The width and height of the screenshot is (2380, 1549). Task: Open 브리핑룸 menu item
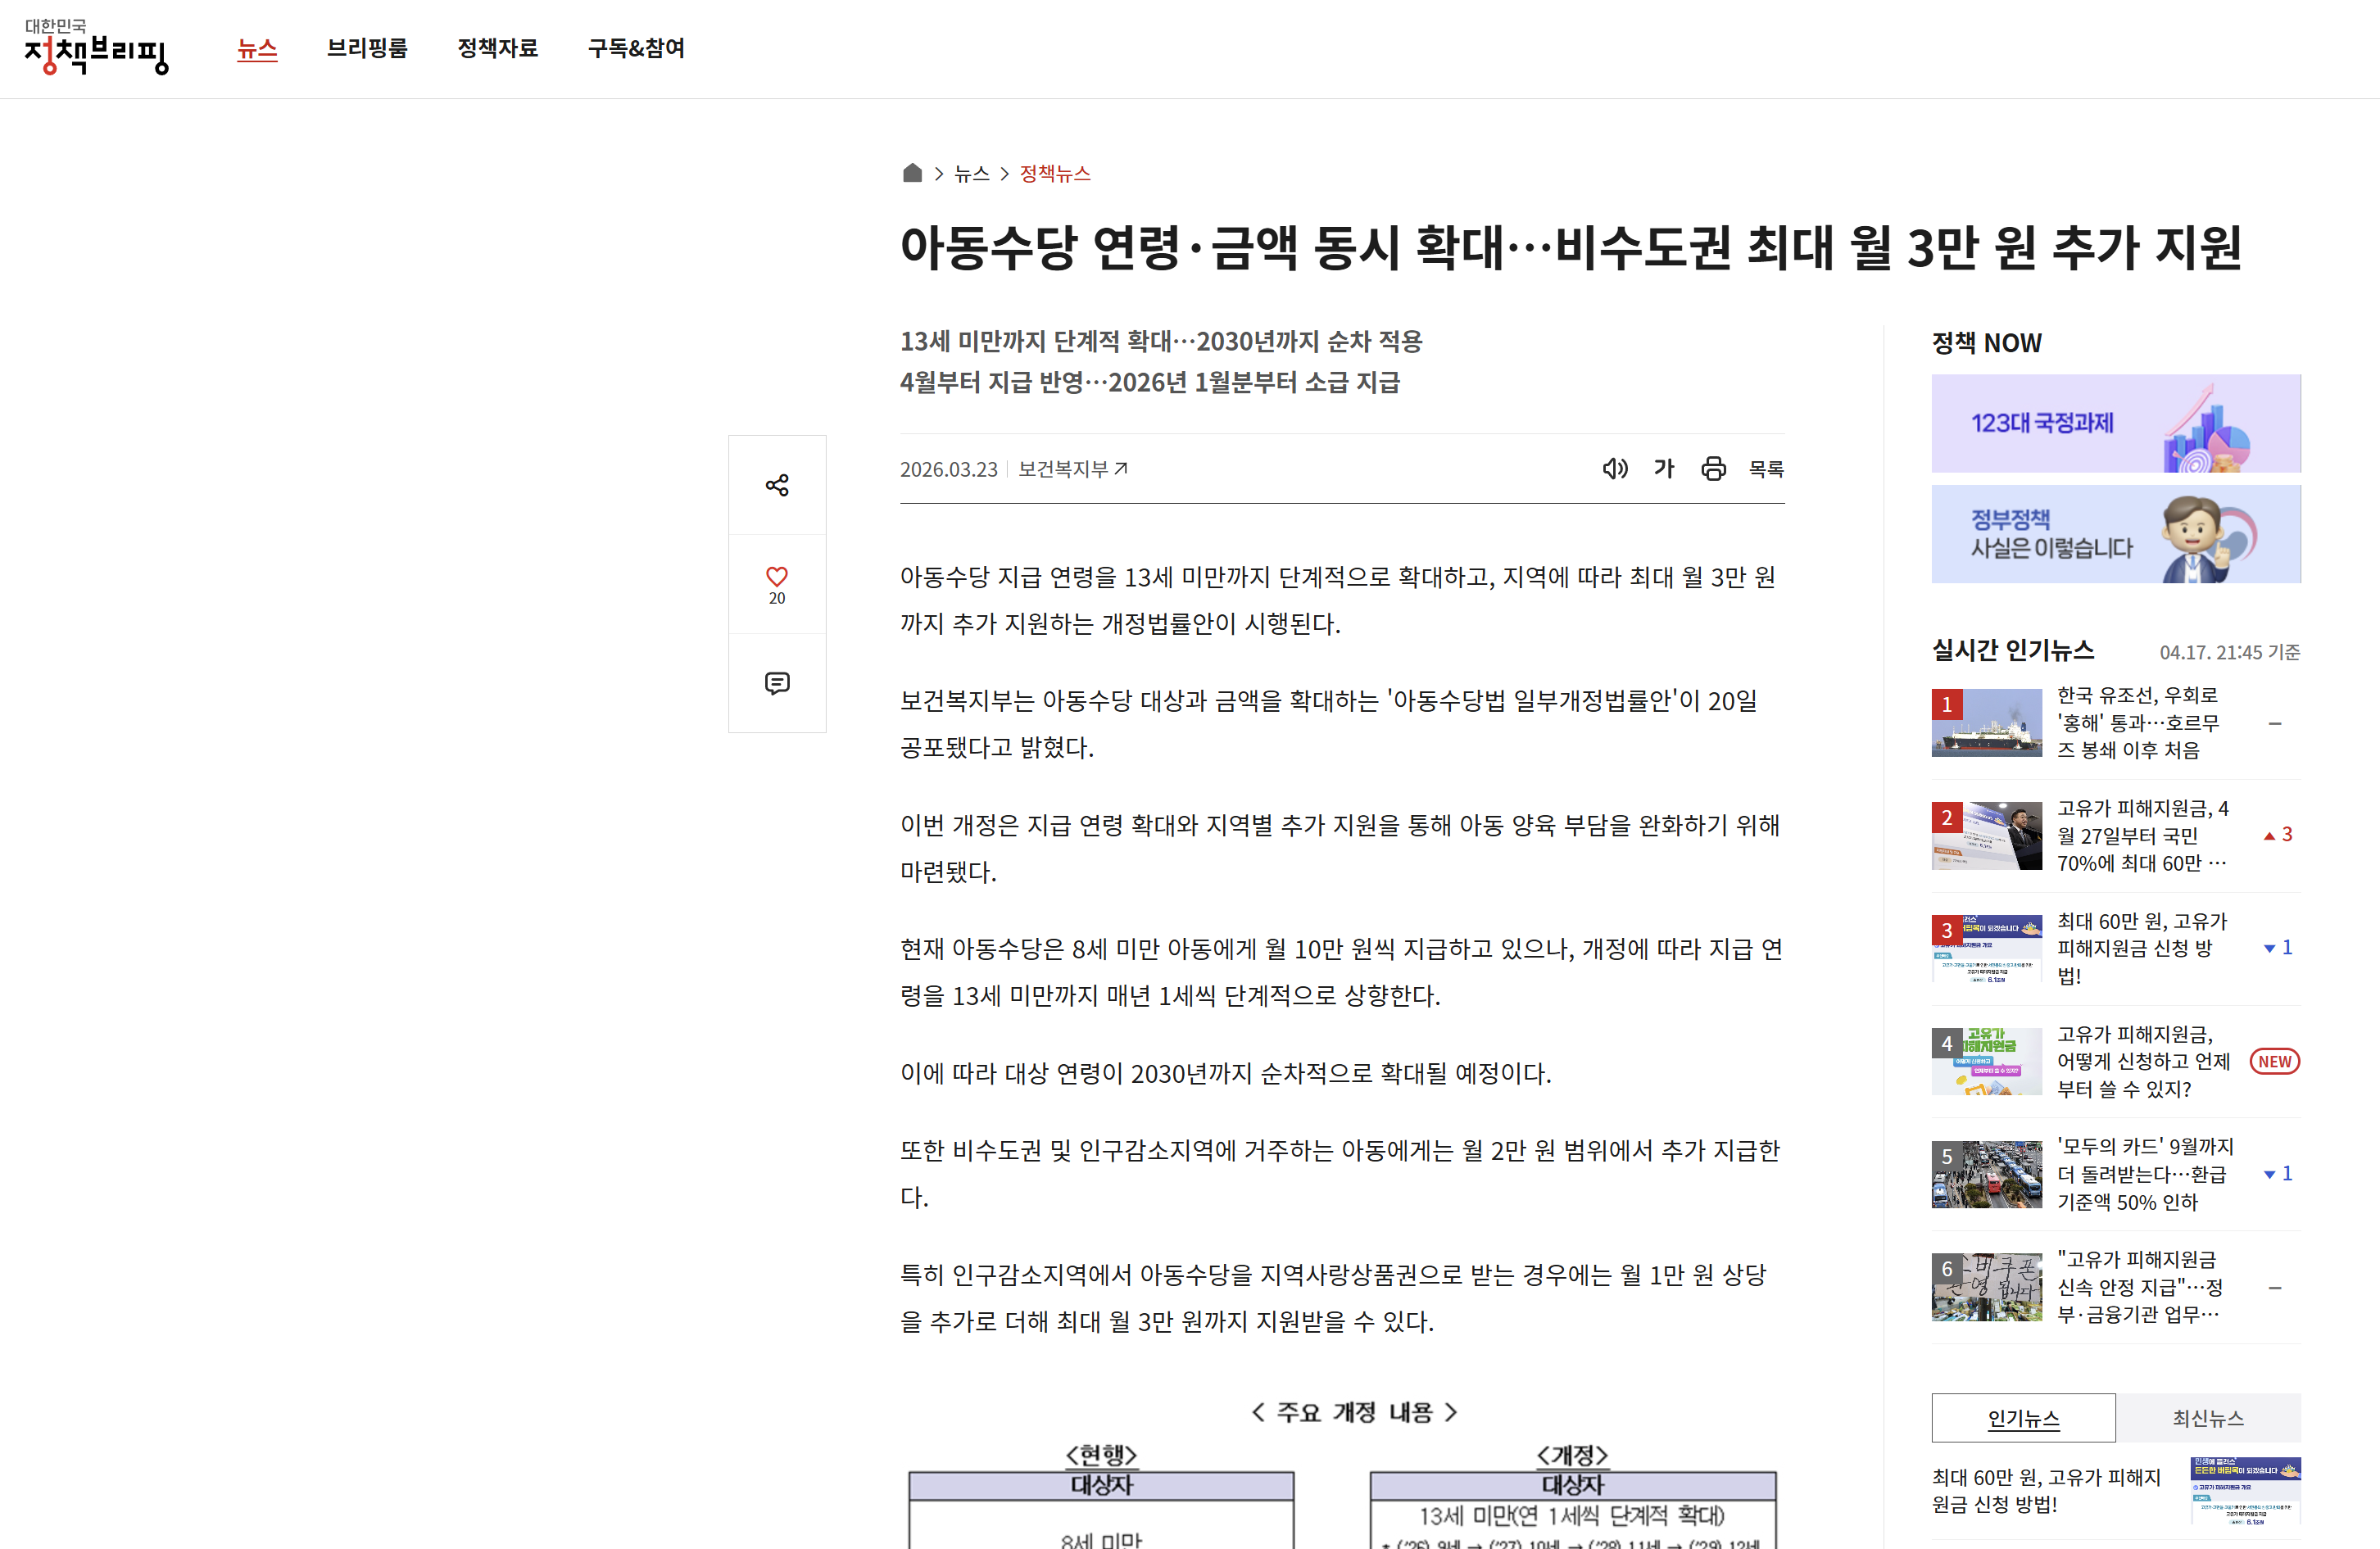367,48
